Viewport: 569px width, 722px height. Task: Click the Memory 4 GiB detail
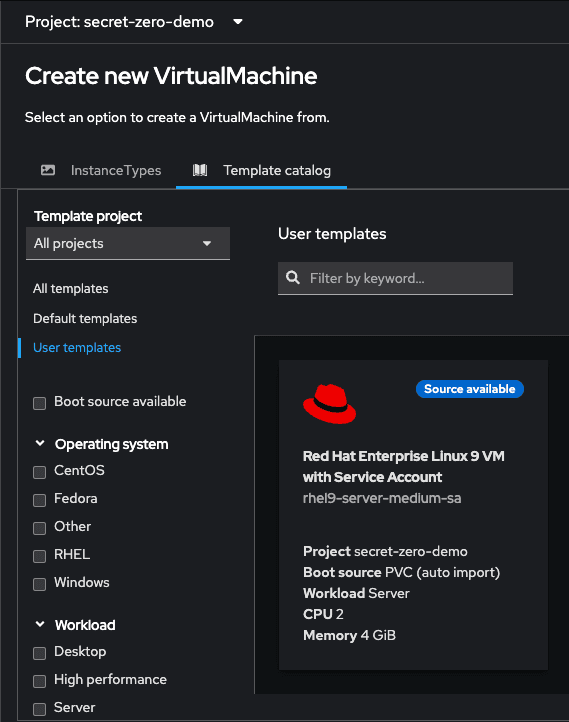pyautogui.click(x=349, y=635)
